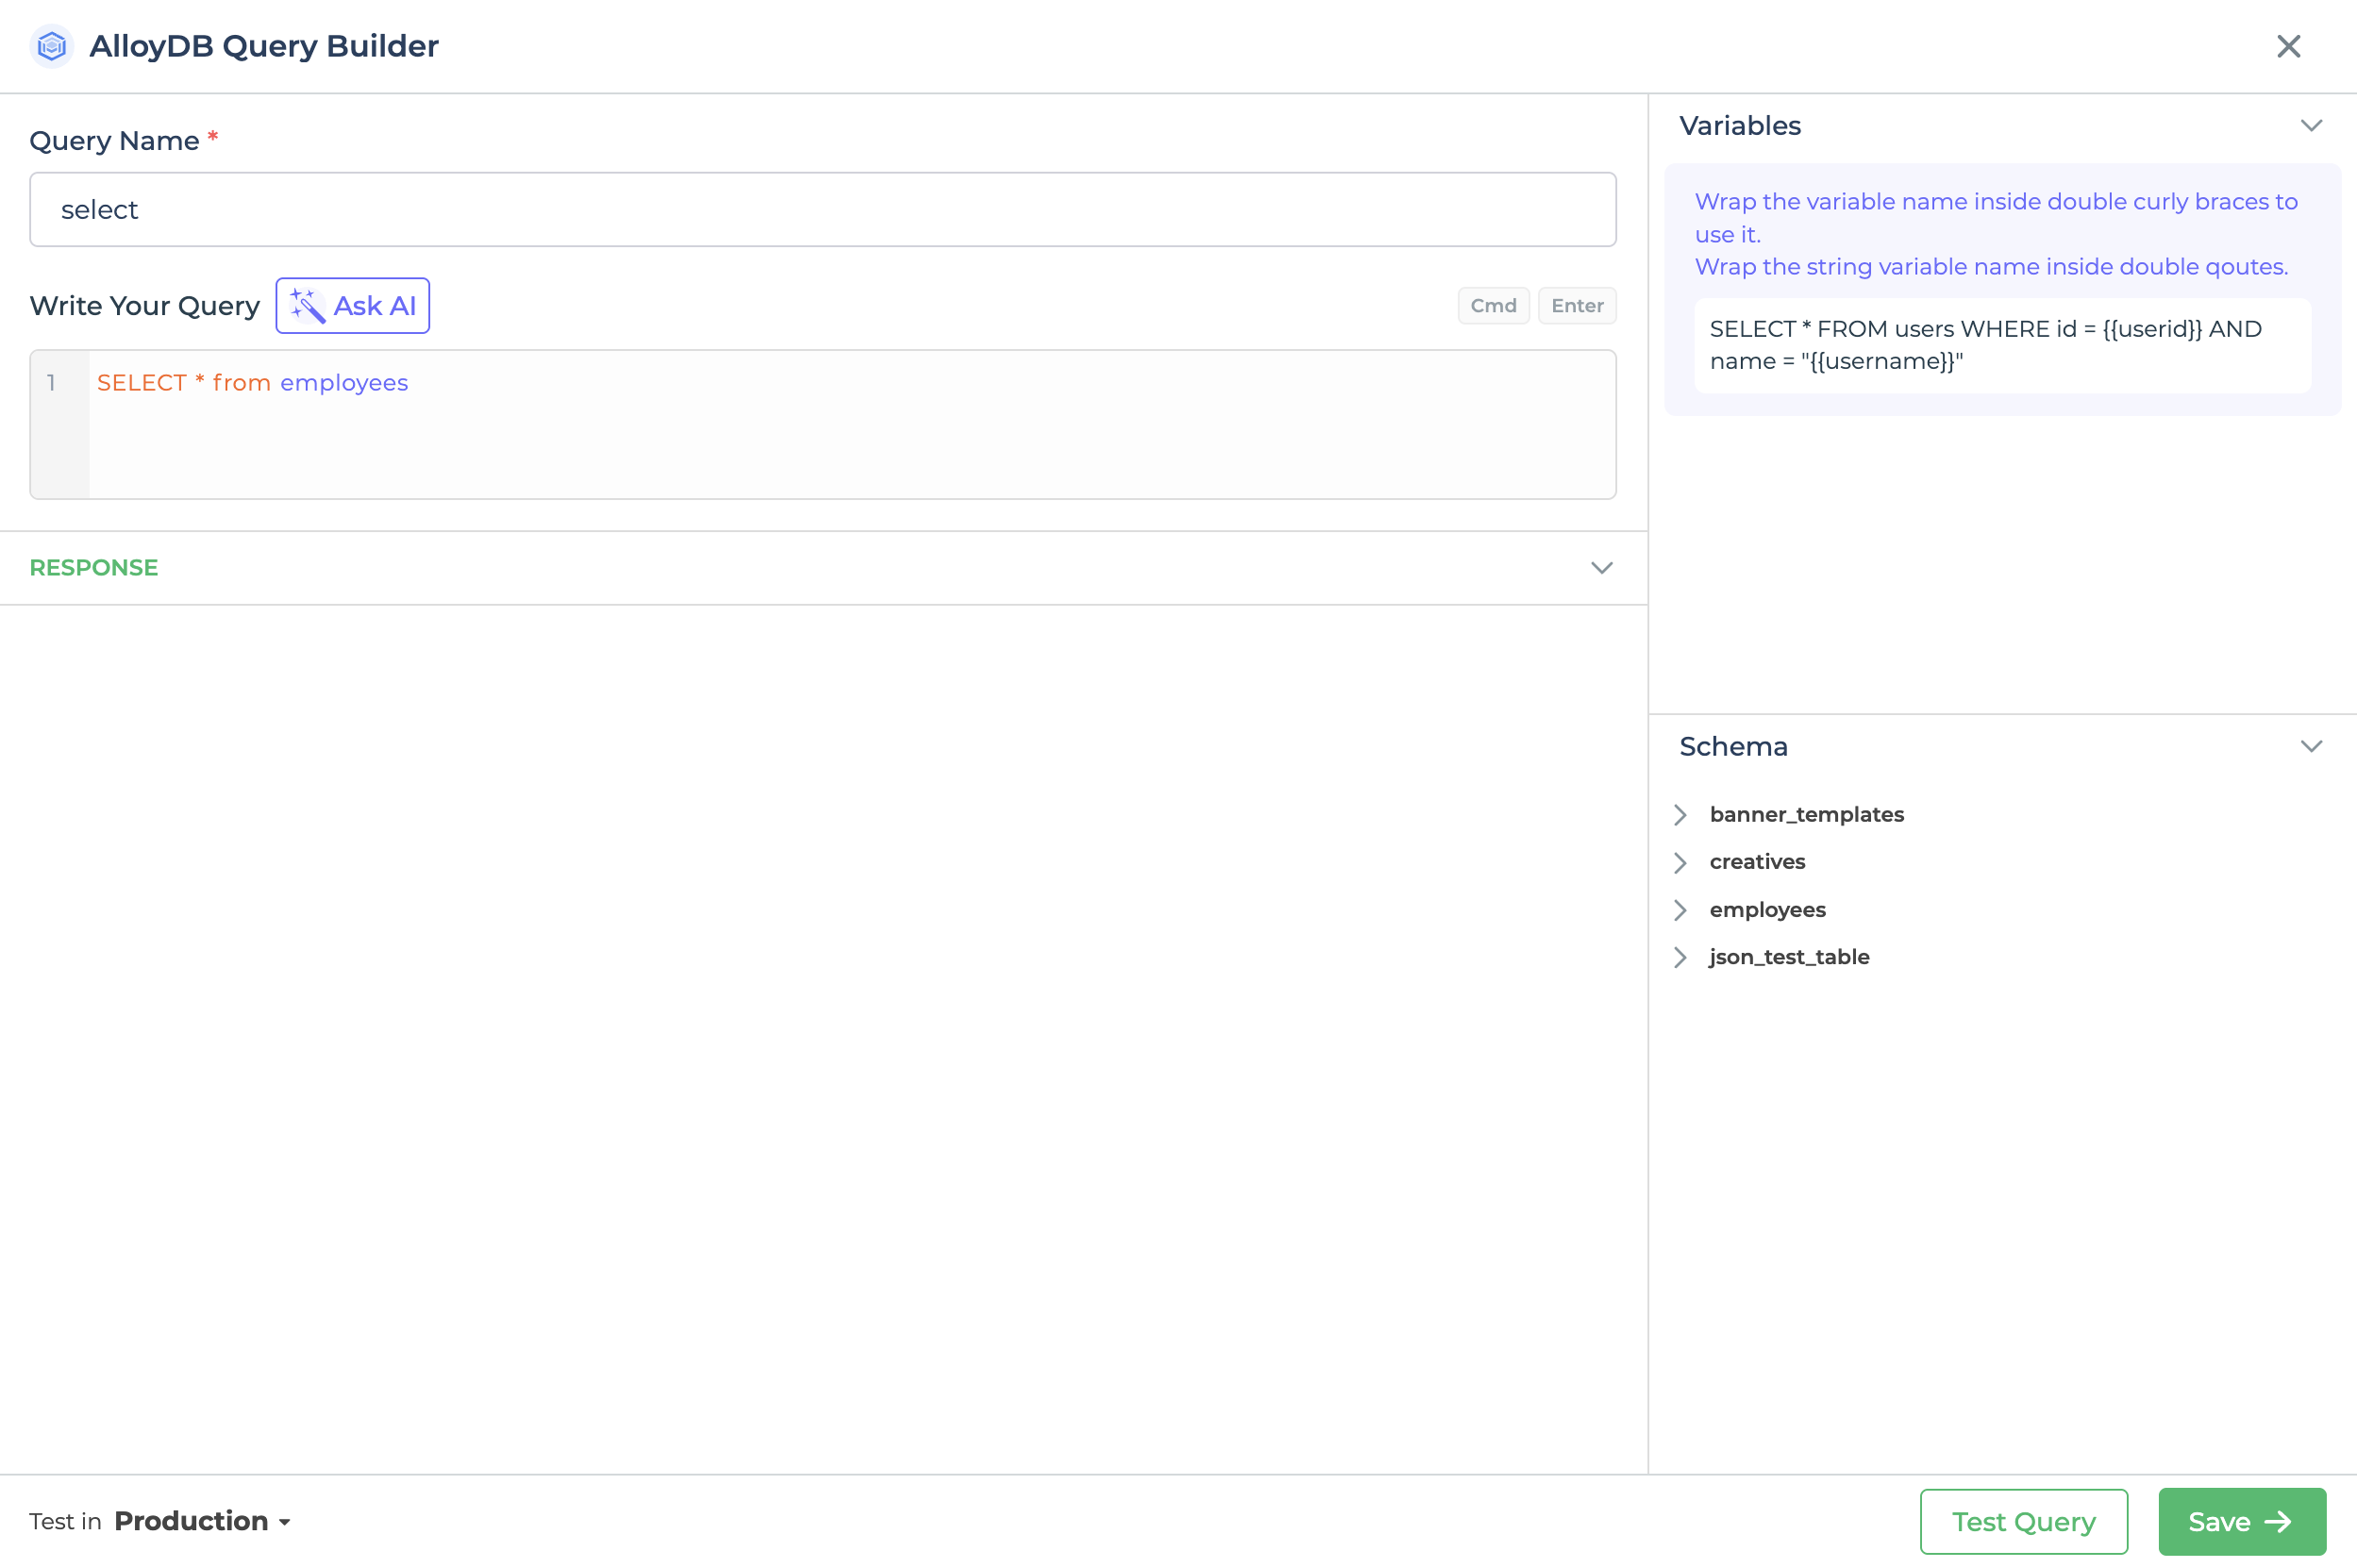2357x1568 pixels.
Task: Expand the banner_templates table chevron
Action: click(x=1680, y=815)
